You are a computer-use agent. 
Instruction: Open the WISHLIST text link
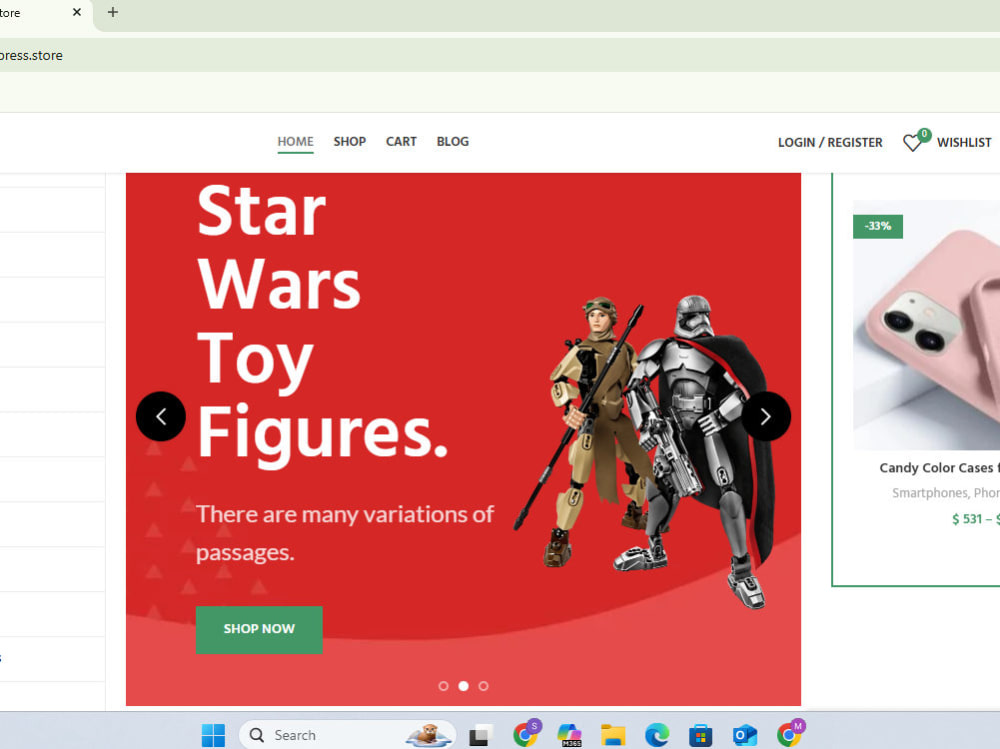[964, 142]
